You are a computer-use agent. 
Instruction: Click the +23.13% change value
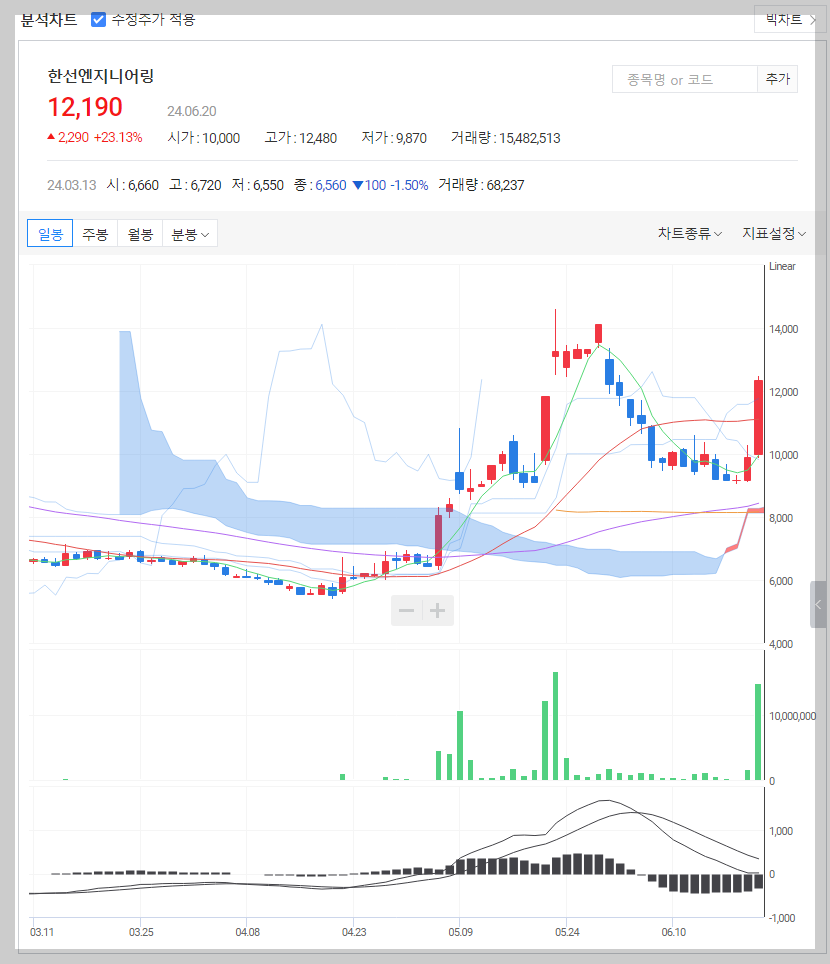(x=118, y=137)
